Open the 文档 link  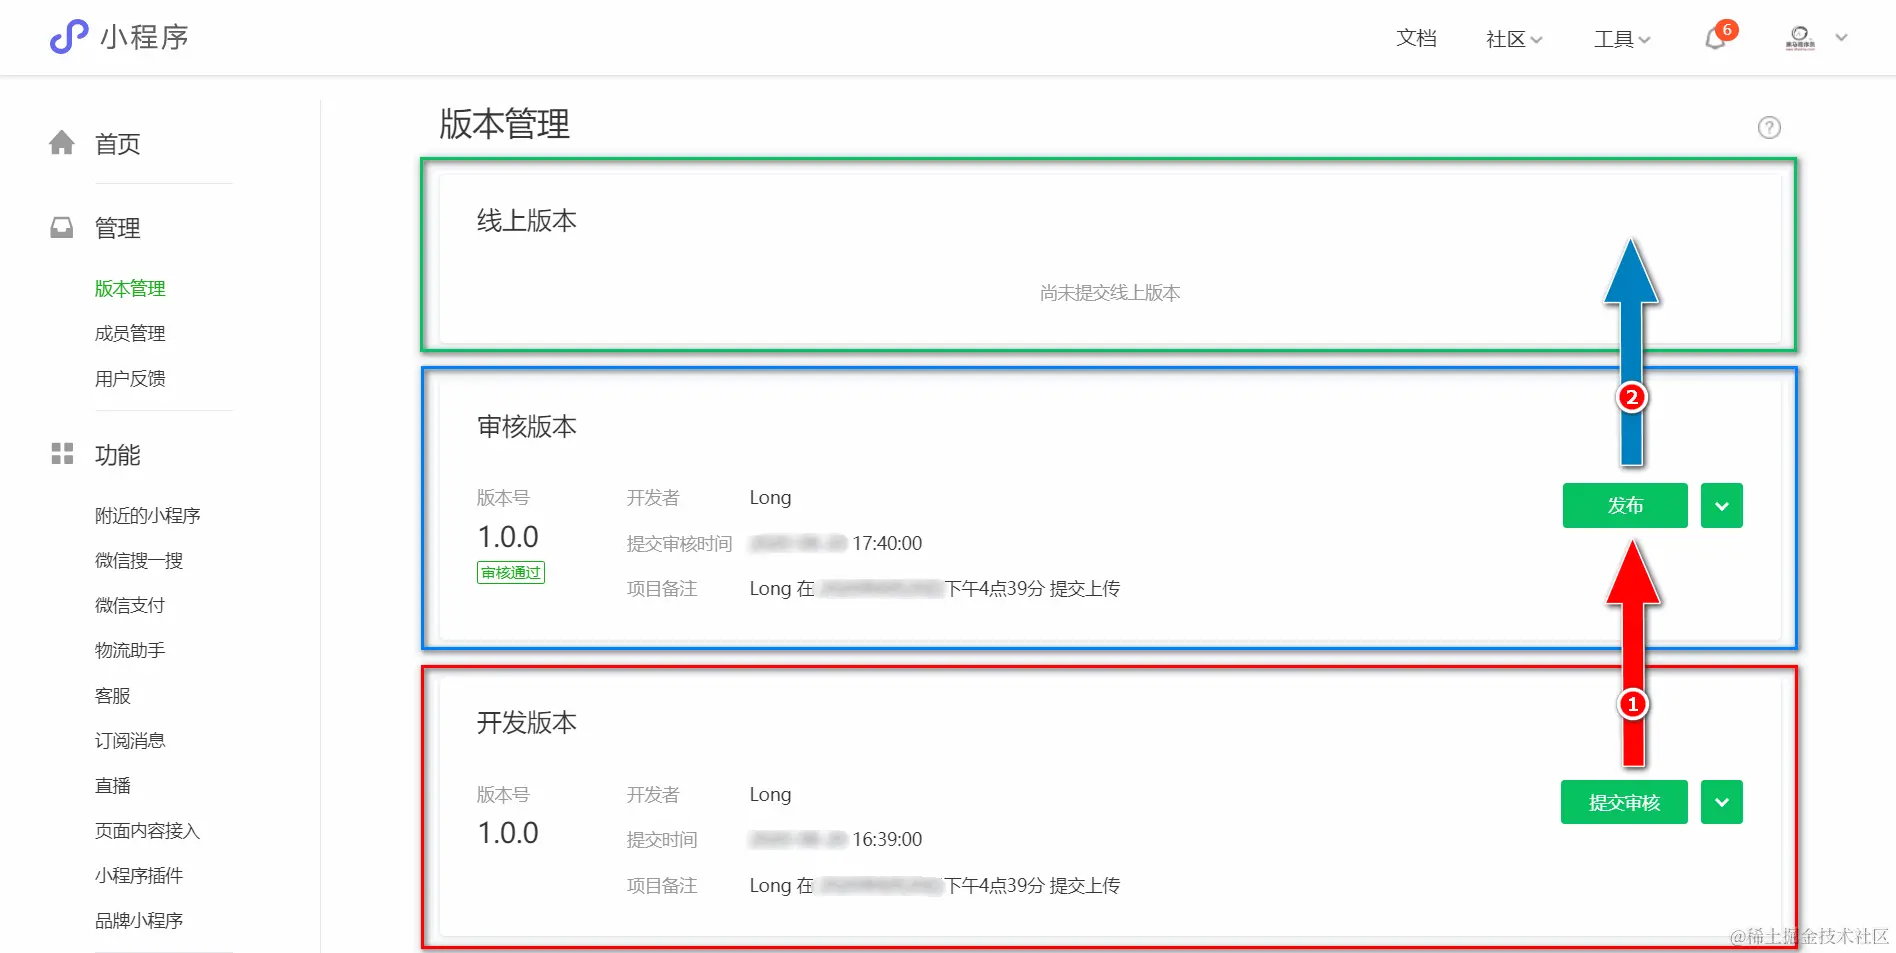[1416, 38]
